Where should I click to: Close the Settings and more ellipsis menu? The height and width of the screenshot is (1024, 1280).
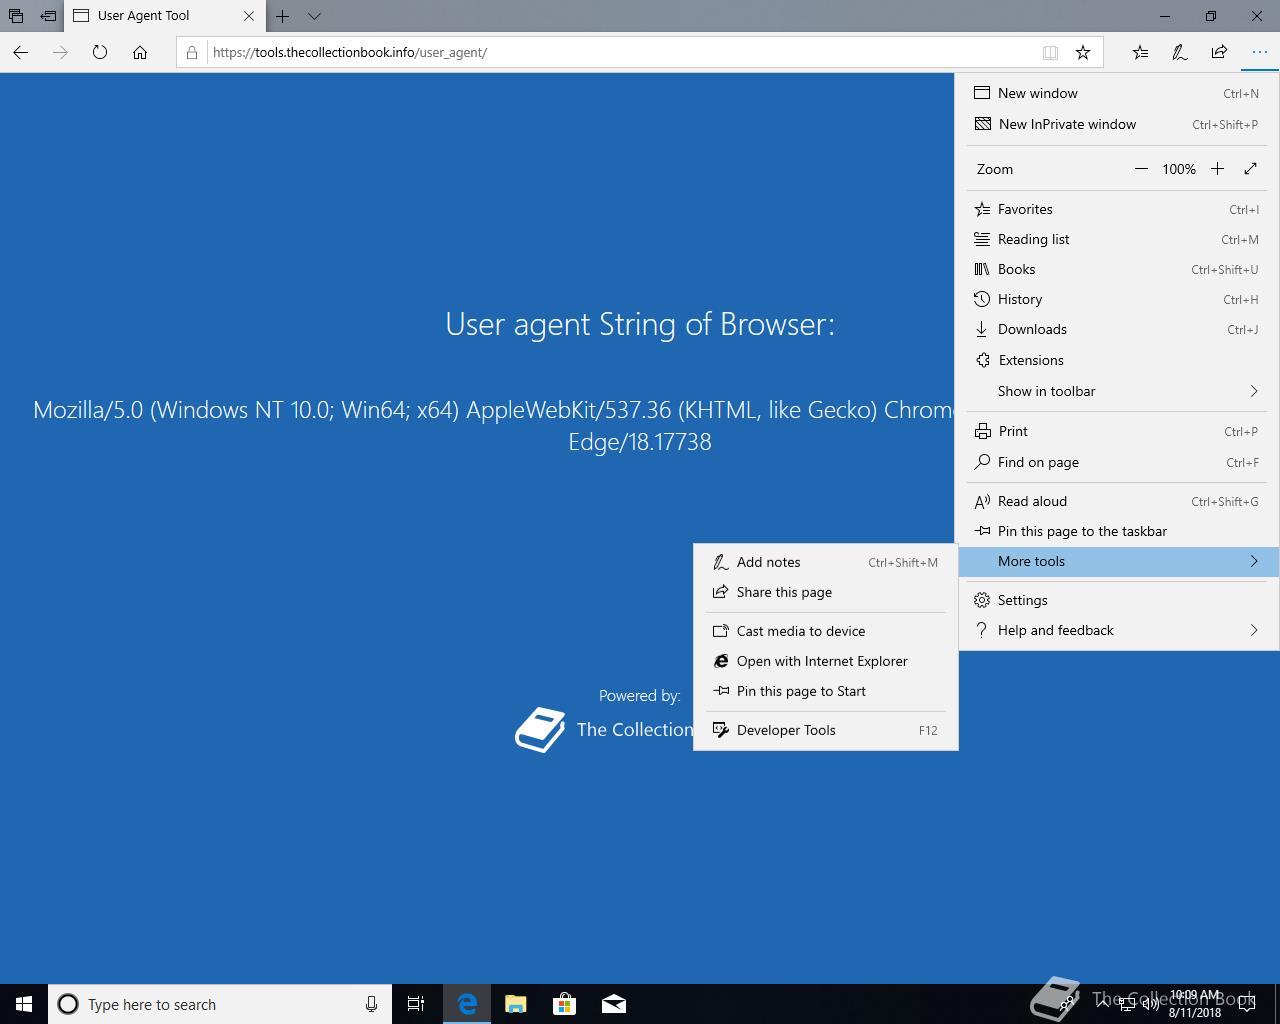1259,52
